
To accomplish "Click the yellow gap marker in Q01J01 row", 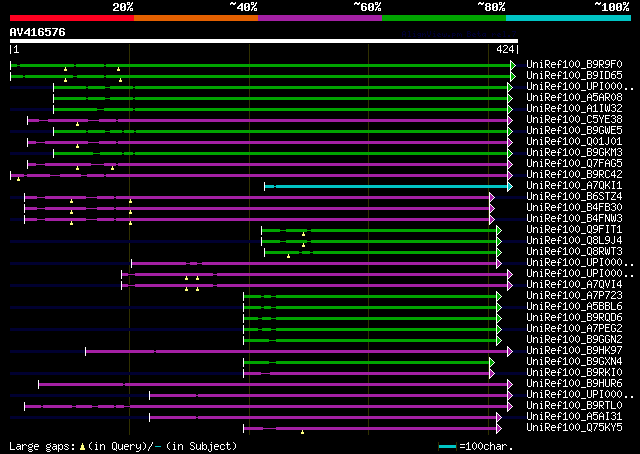I will click(78, 146).
